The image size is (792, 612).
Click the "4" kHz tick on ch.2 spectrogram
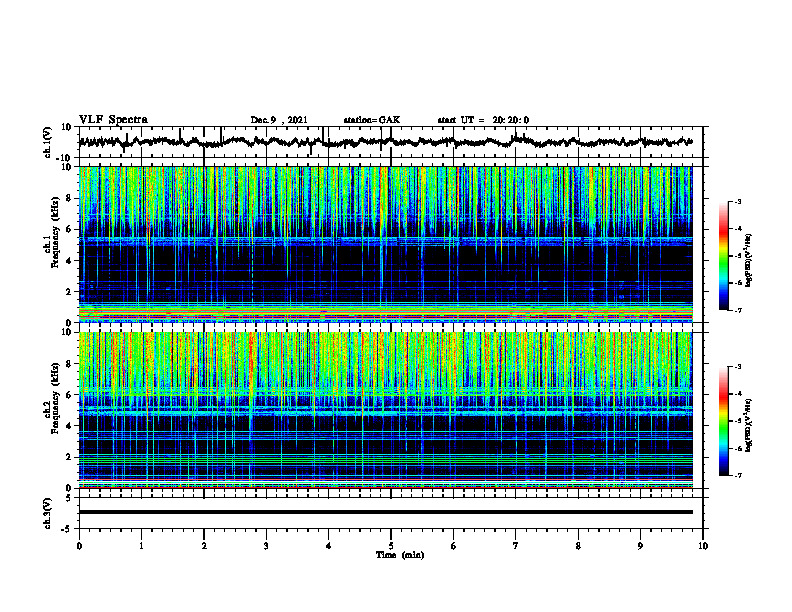[x=69, y=426]
